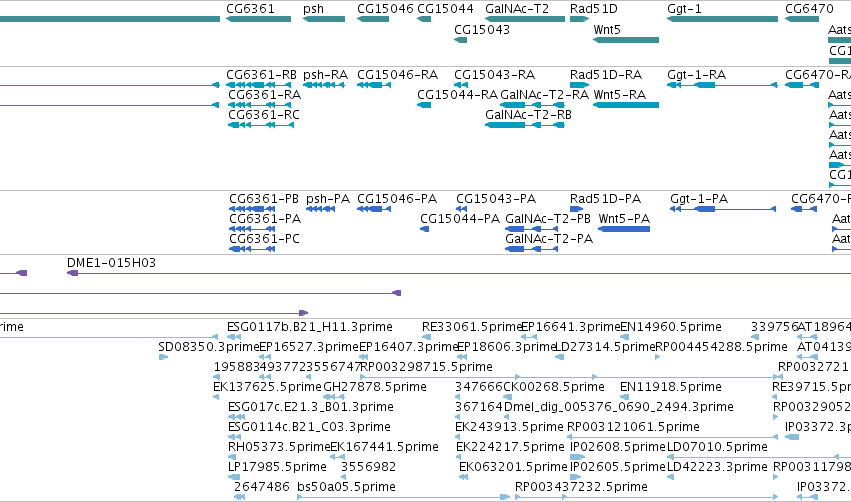The image size is (851, 502).
Task: Click EST ESG0117b.B21_H11.3prime
Action: pyautogui.click(x=309, y=327)
